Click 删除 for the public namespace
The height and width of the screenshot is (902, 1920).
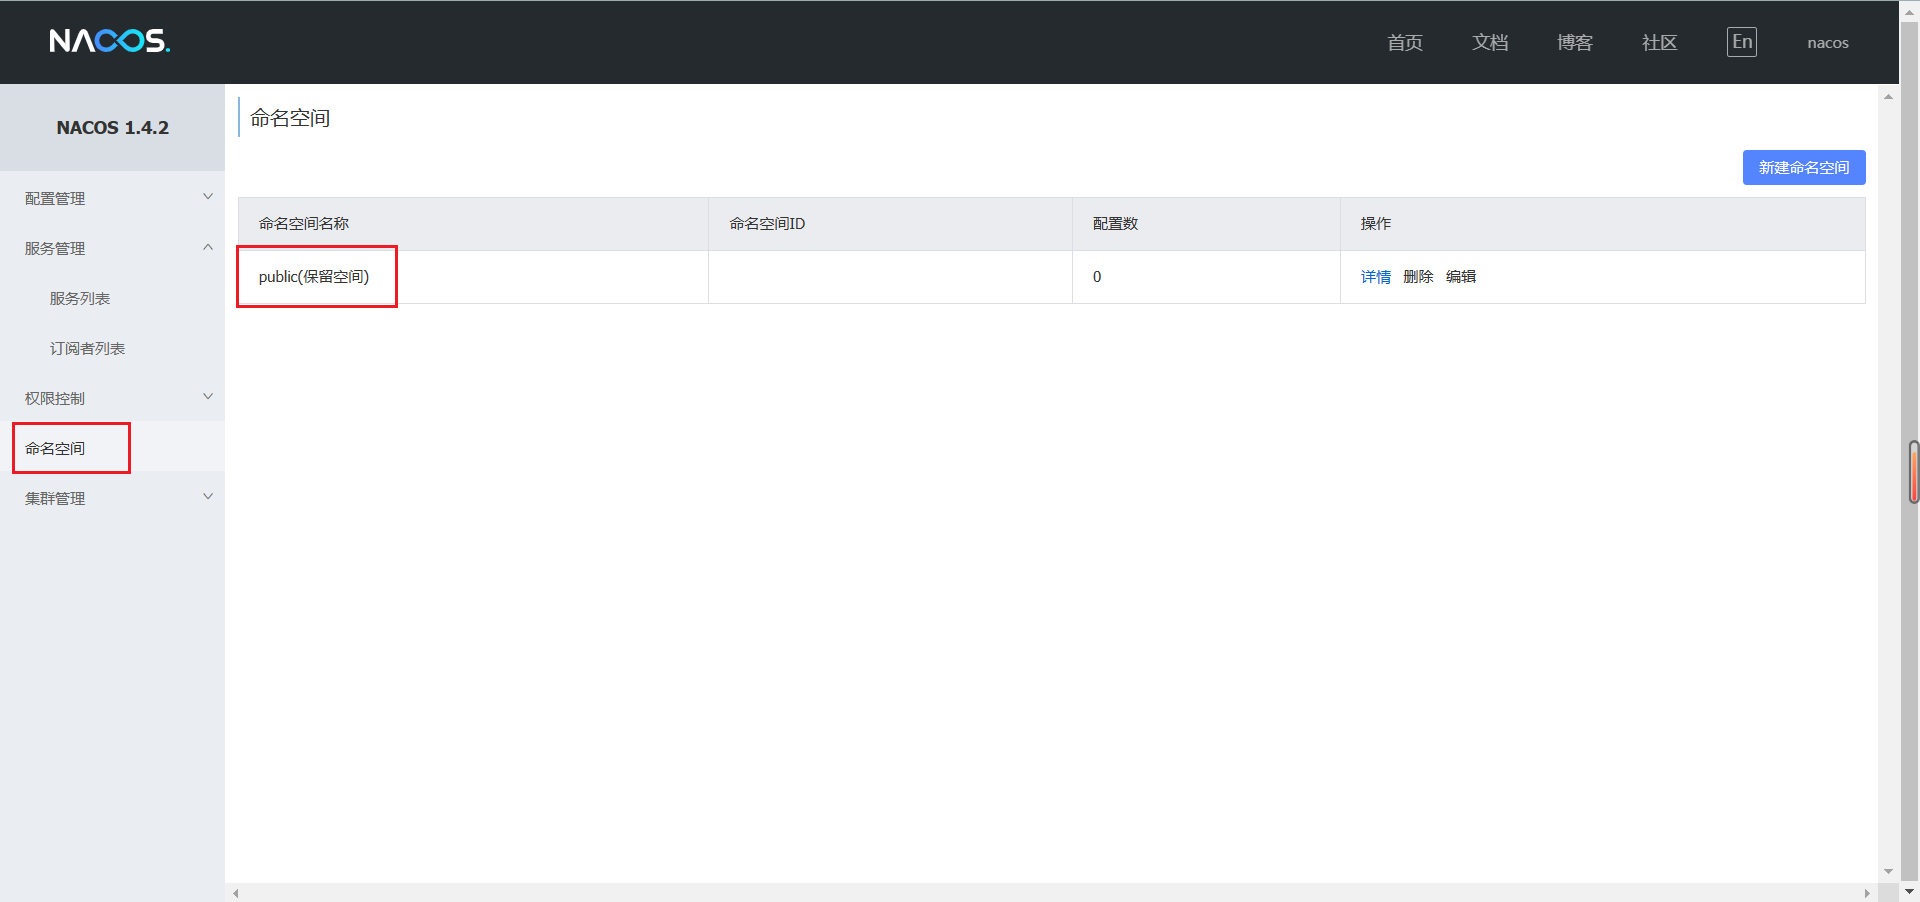(1418, 277)
